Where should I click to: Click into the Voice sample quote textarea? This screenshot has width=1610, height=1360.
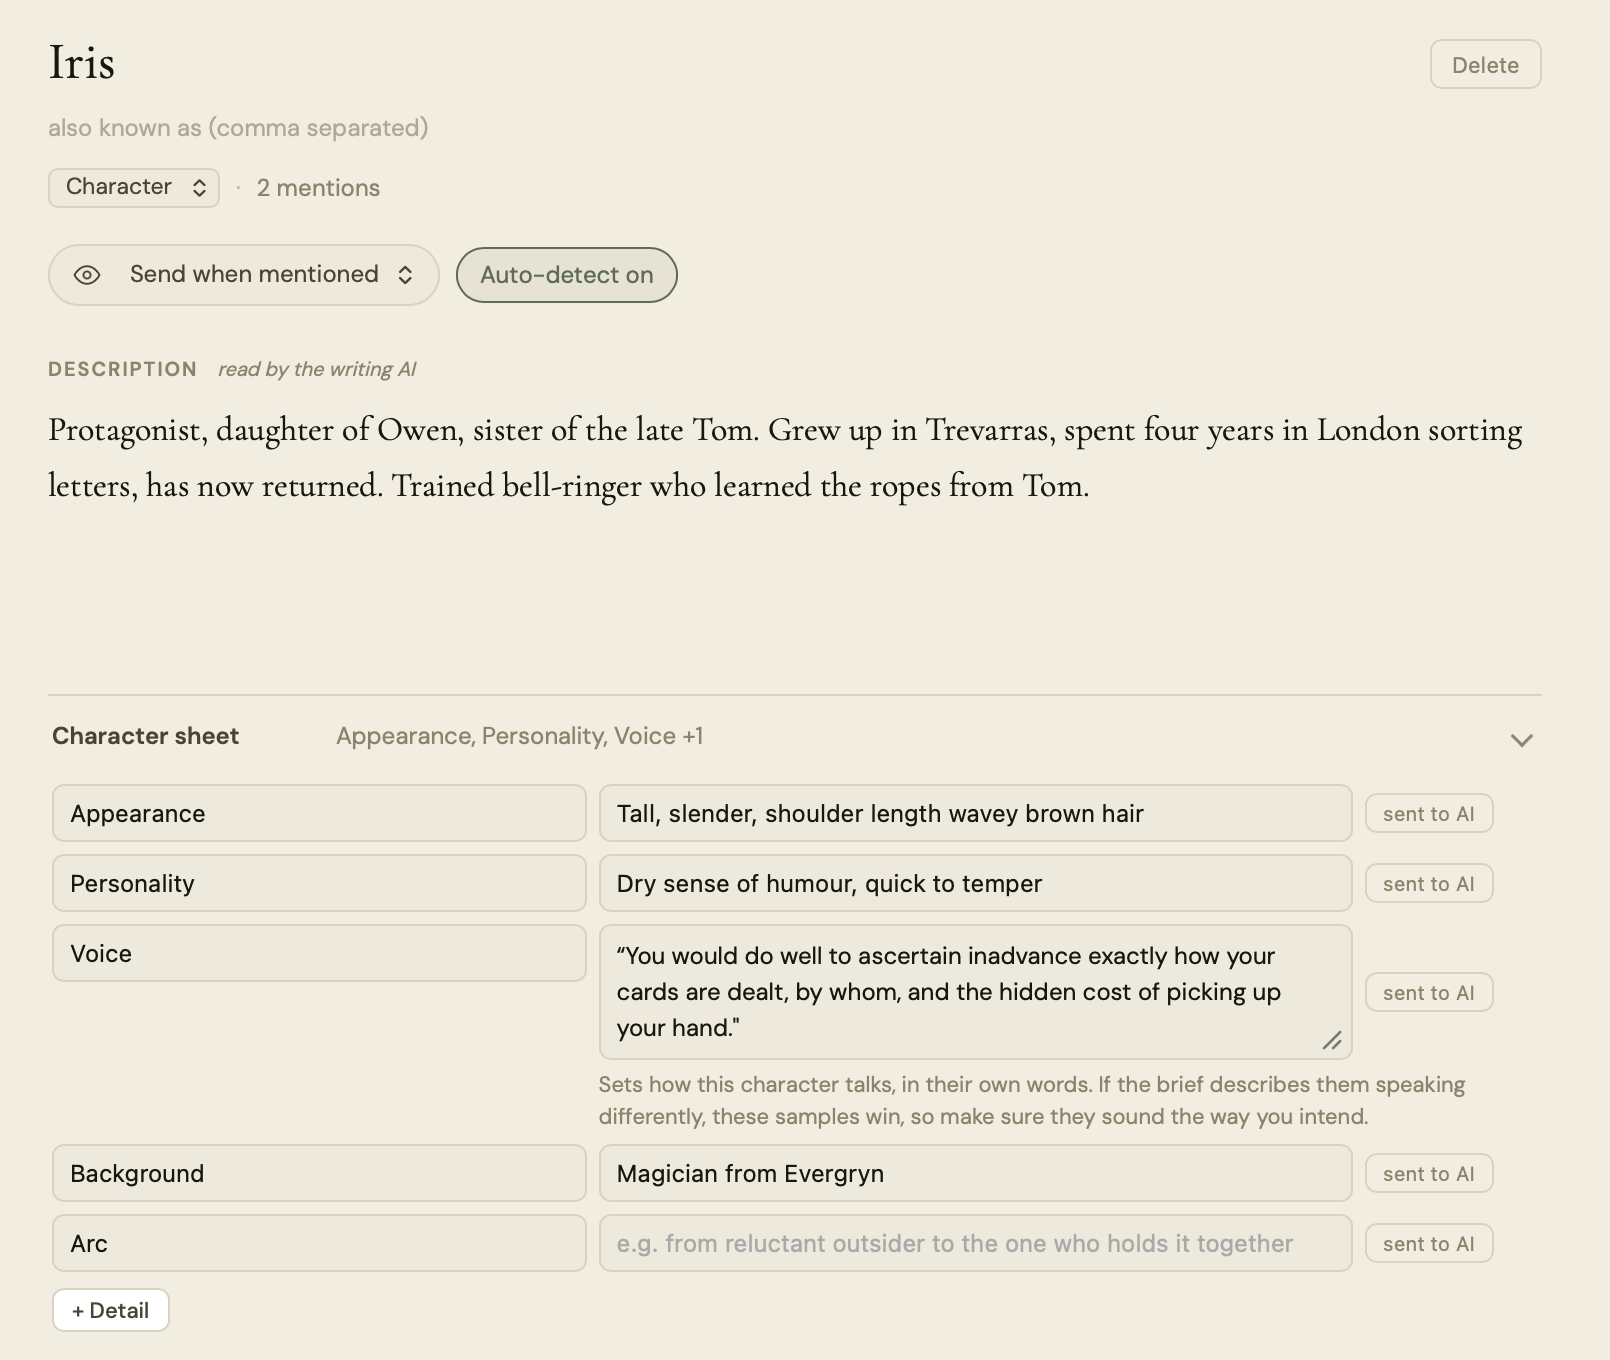click(975, 992)
